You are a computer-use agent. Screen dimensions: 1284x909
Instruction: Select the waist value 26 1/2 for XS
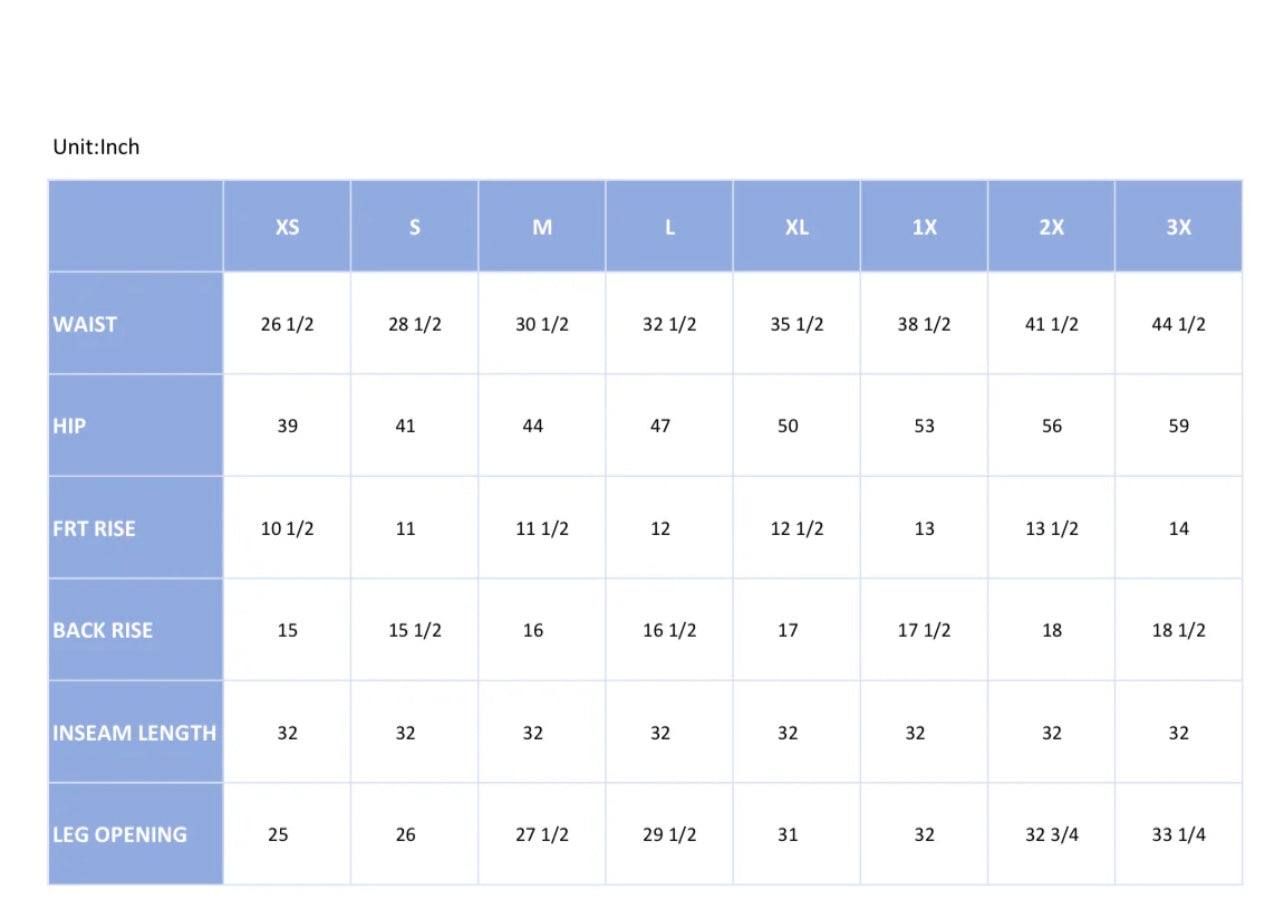(x=287, y=324)
